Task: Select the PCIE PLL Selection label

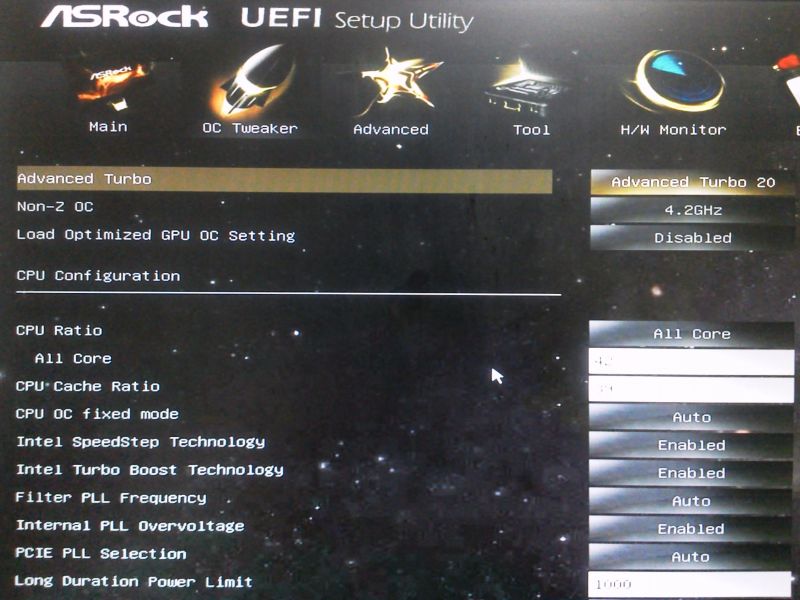Action: click(x=101, y=554)
